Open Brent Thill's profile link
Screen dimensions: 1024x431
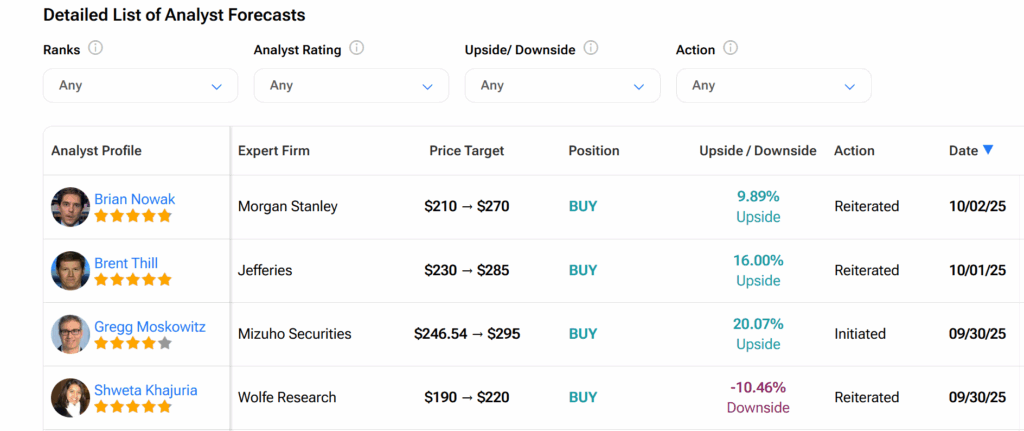(x=126, y=263)
